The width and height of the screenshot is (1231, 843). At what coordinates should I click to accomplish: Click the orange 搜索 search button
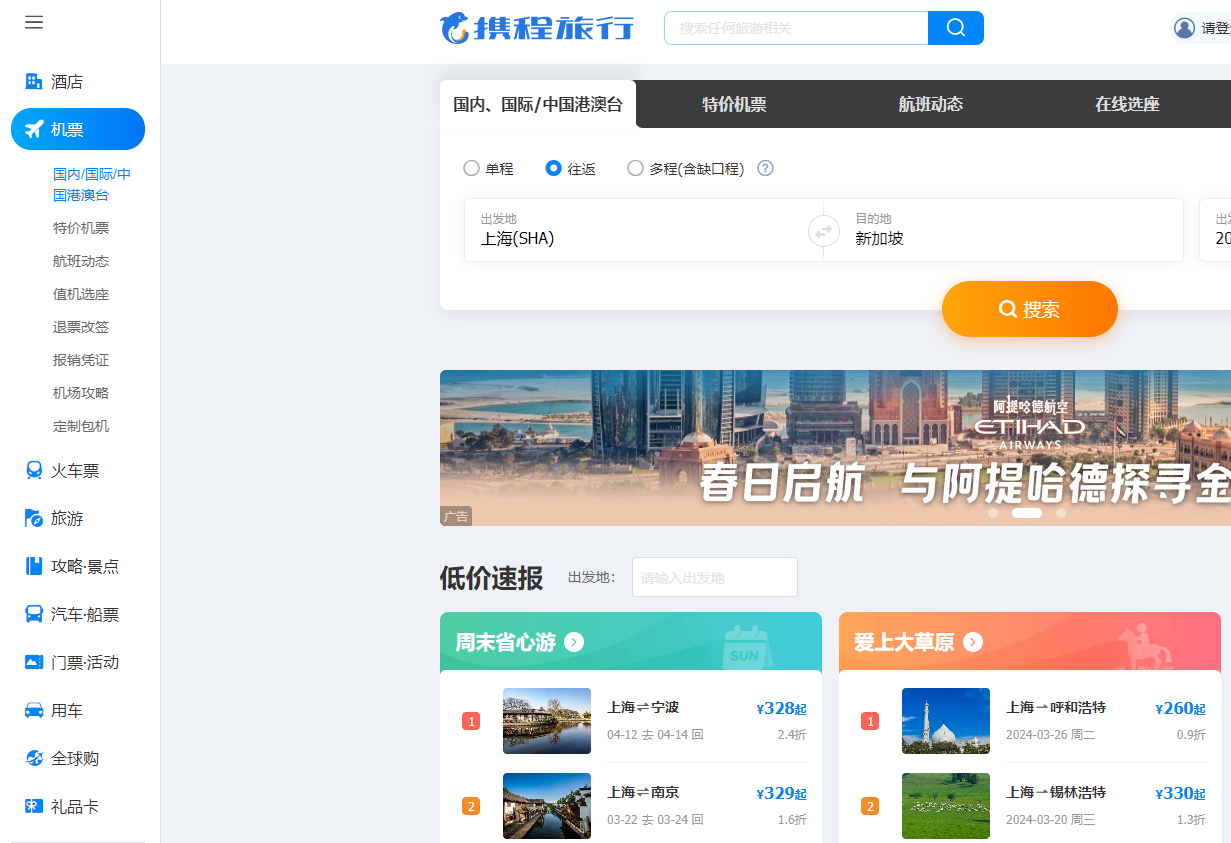[1029, 309]
